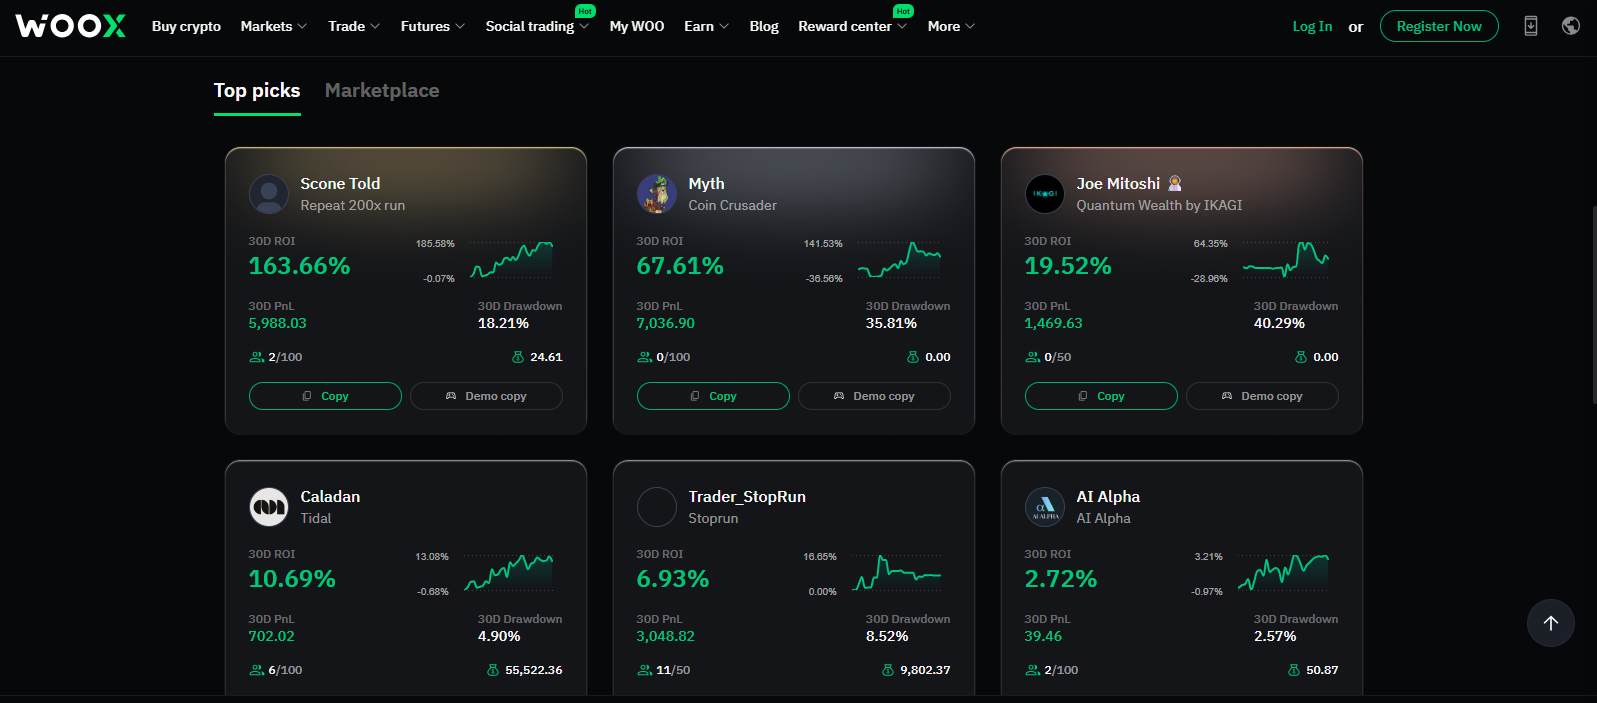Open the language globe icon

pos(1571,26)
